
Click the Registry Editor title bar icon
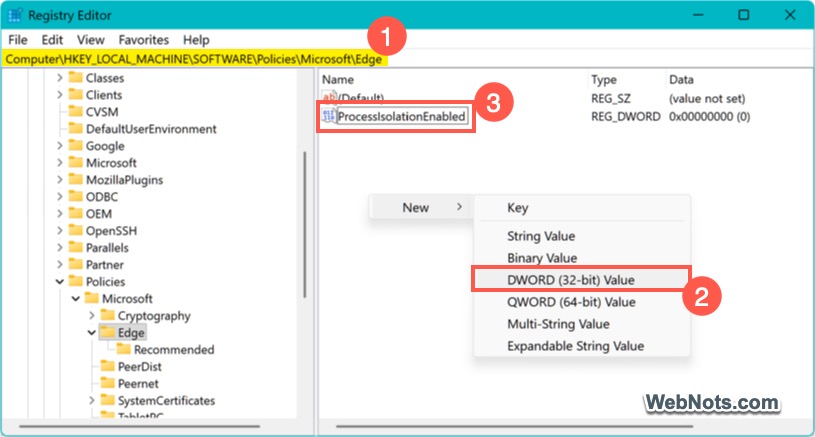(x=15, y=15)
